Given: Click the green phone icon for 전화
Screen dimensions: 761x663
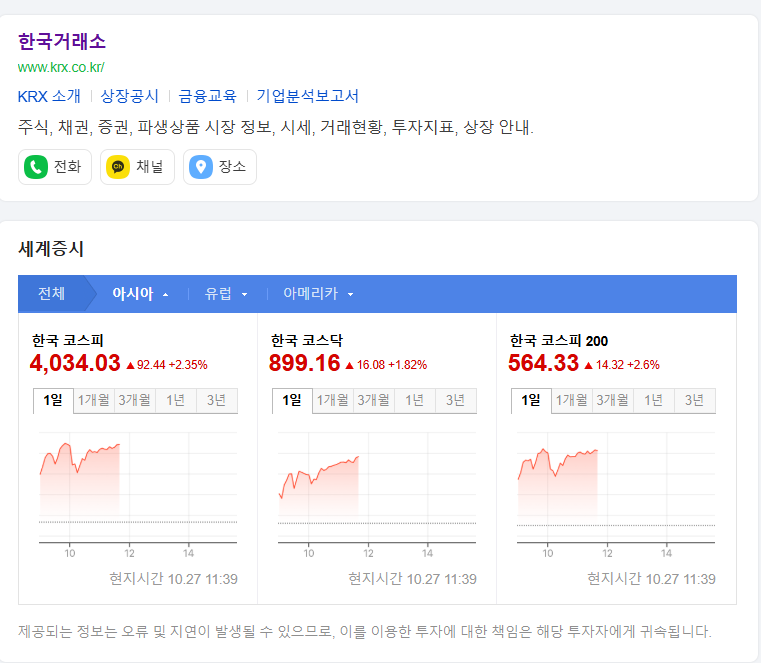Looking at the screenshot, I should tap(36, 167).
